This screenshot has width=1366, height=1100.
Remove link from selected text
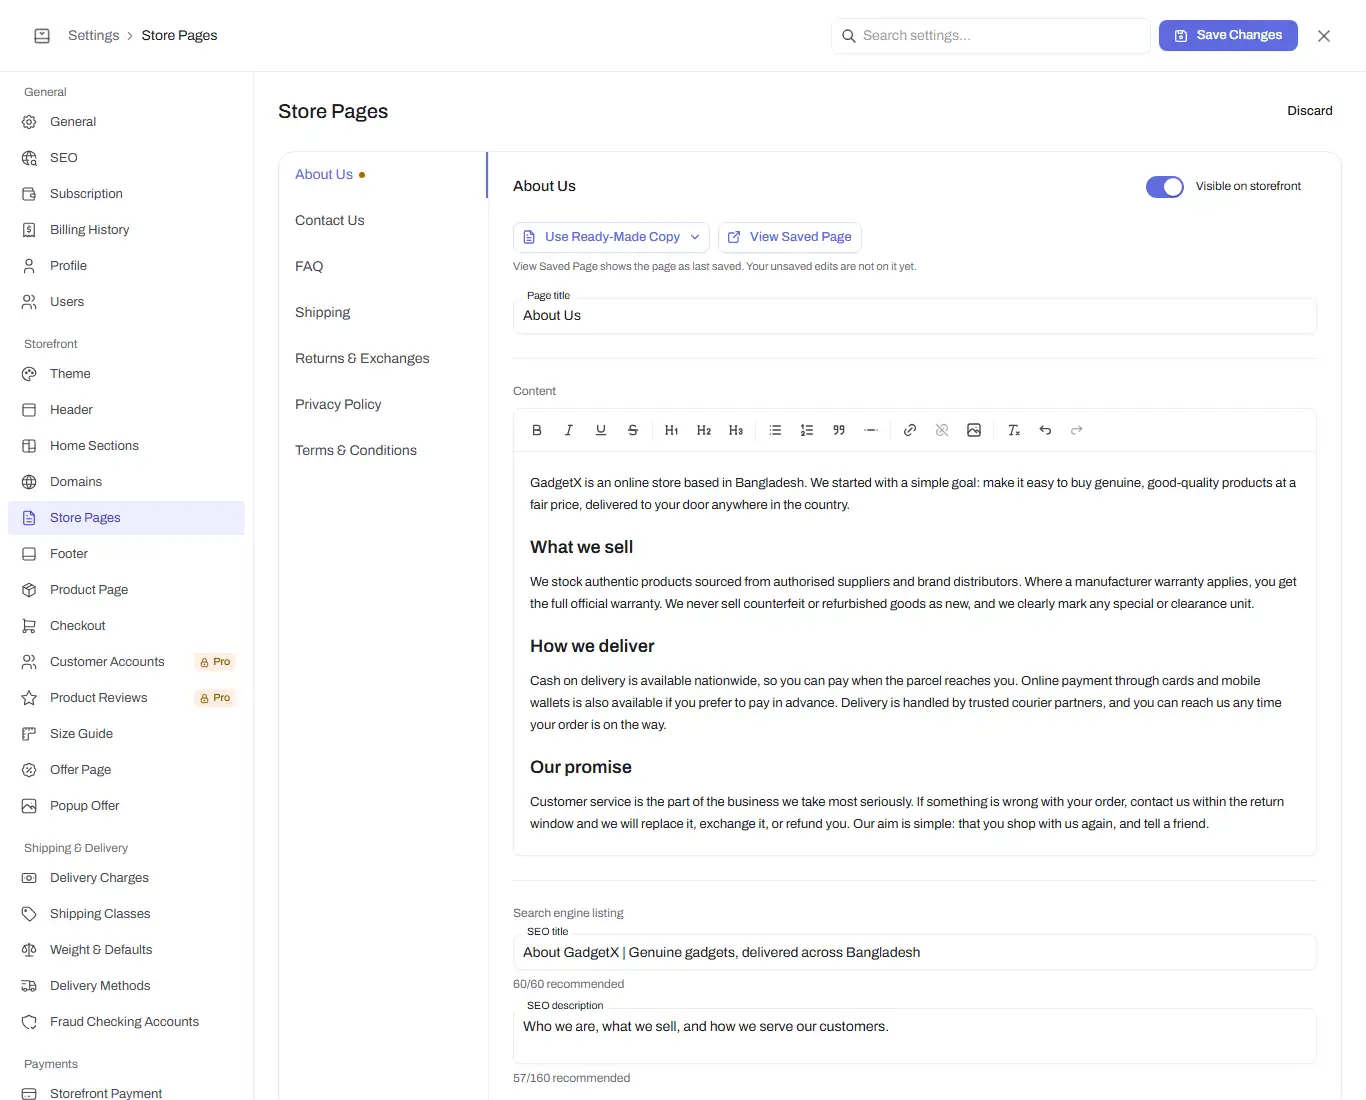coord(942,430)
